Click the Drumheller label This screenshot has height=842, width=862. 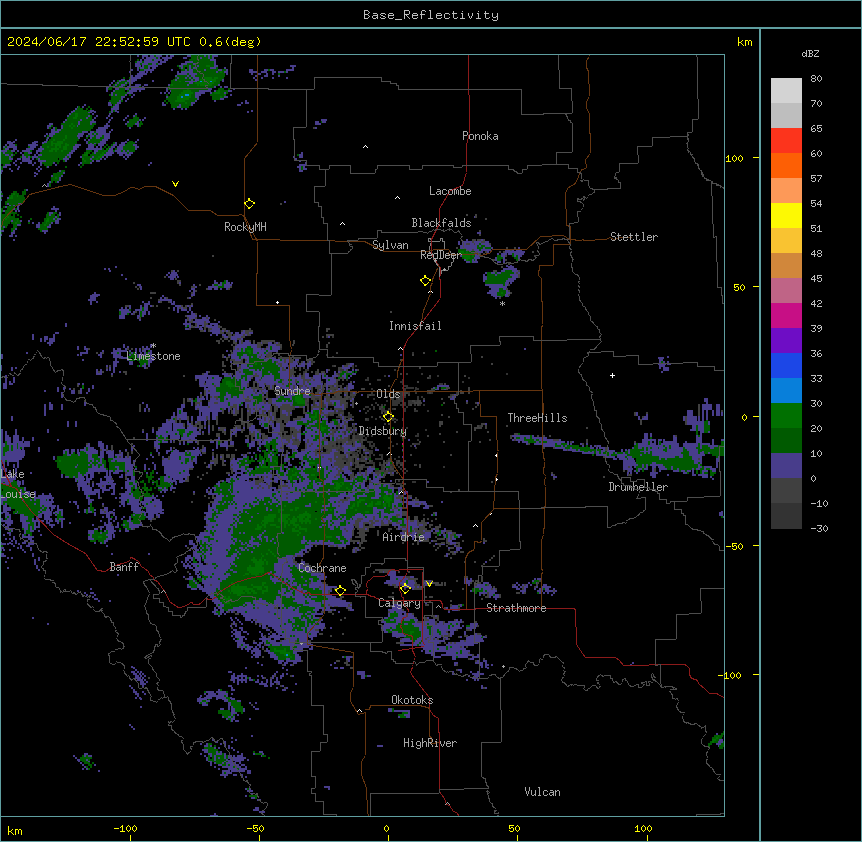638,487
